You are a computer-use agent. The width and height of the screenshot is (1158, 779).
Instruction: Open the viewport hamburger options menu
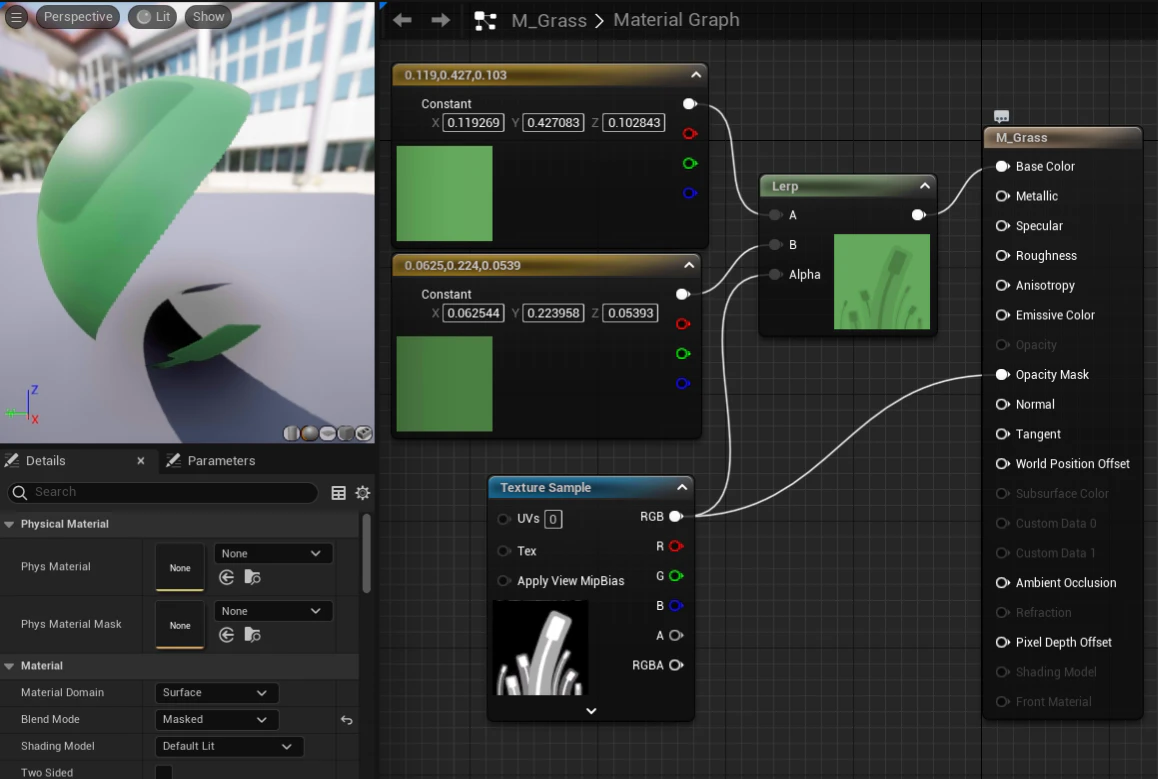16,16
